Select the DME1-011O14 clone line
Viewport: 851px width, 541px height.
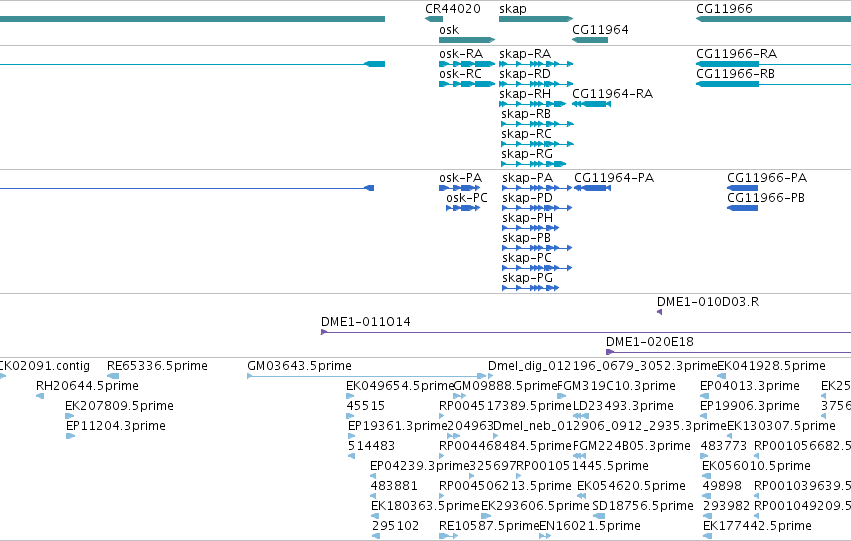pos(586,332)
